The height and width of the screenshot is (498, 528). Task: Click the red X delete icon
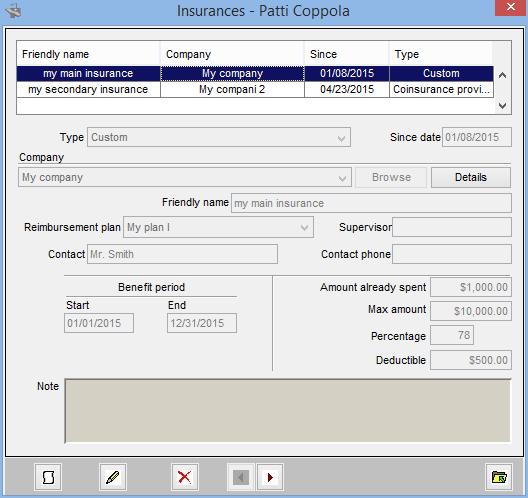[185, 477]
